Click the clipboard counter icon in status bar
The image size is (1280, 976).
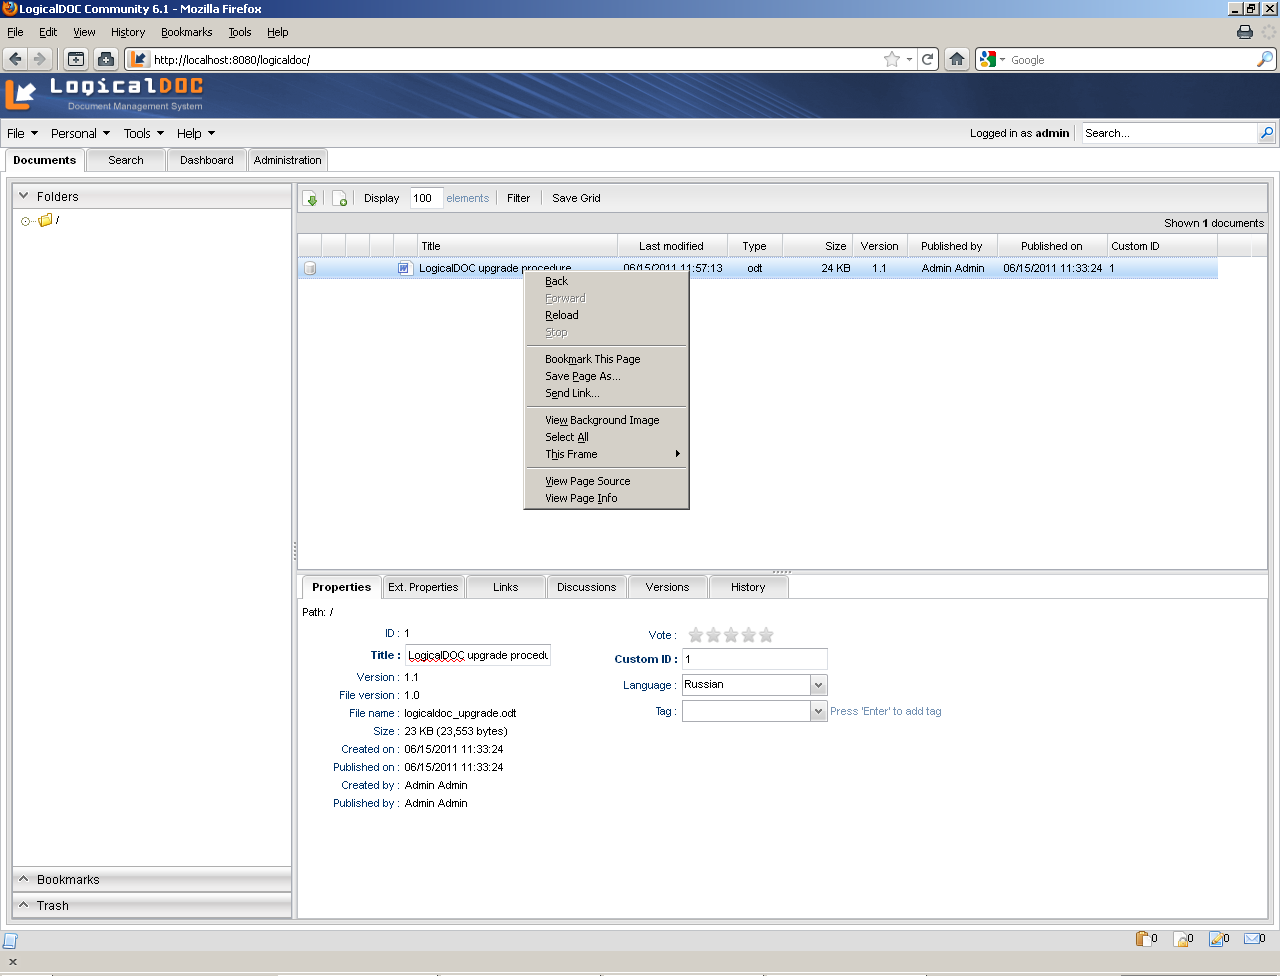tap(1143, 938)
